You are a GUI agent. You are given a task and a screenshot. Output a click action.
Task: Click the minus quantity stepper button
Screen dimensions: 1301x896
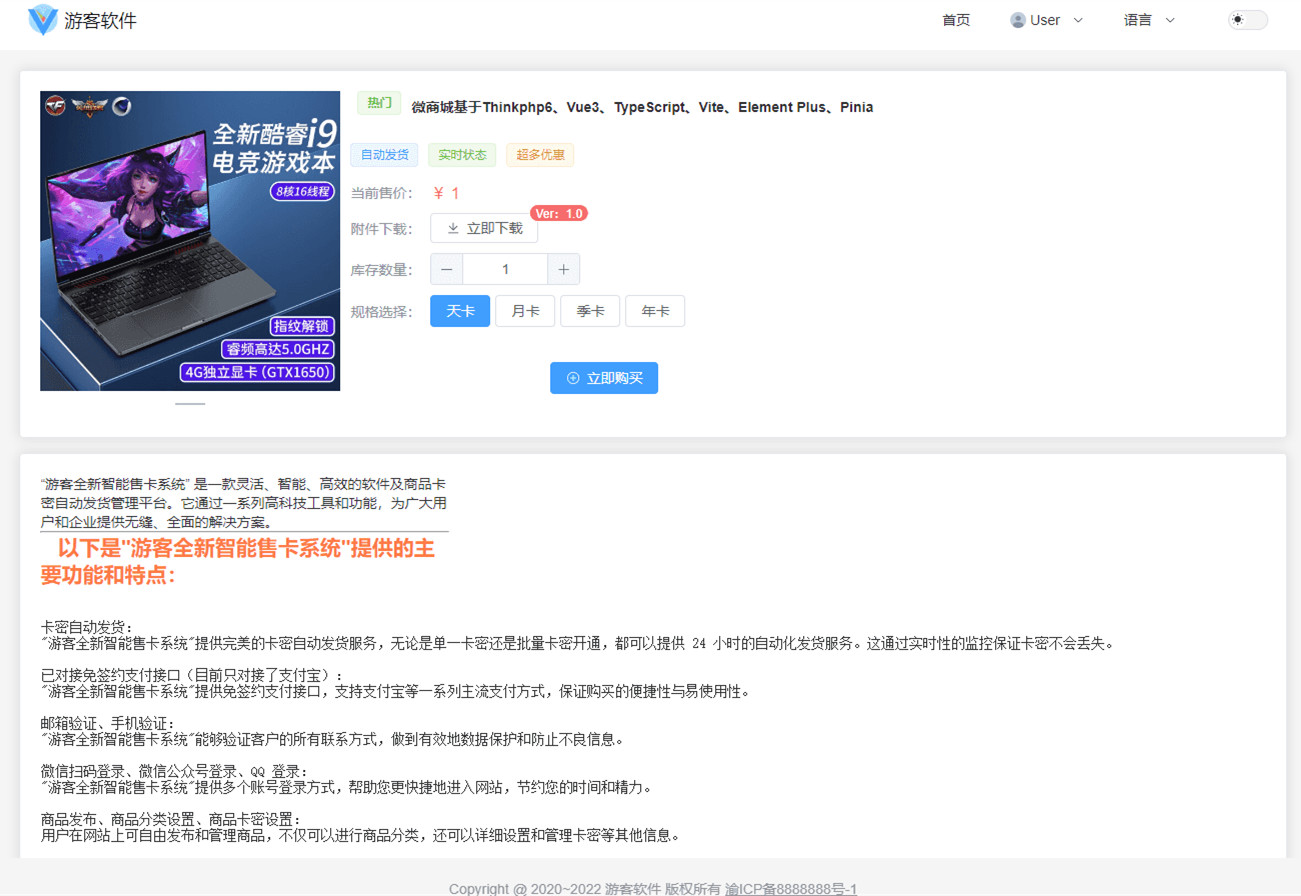pos(446,269)
